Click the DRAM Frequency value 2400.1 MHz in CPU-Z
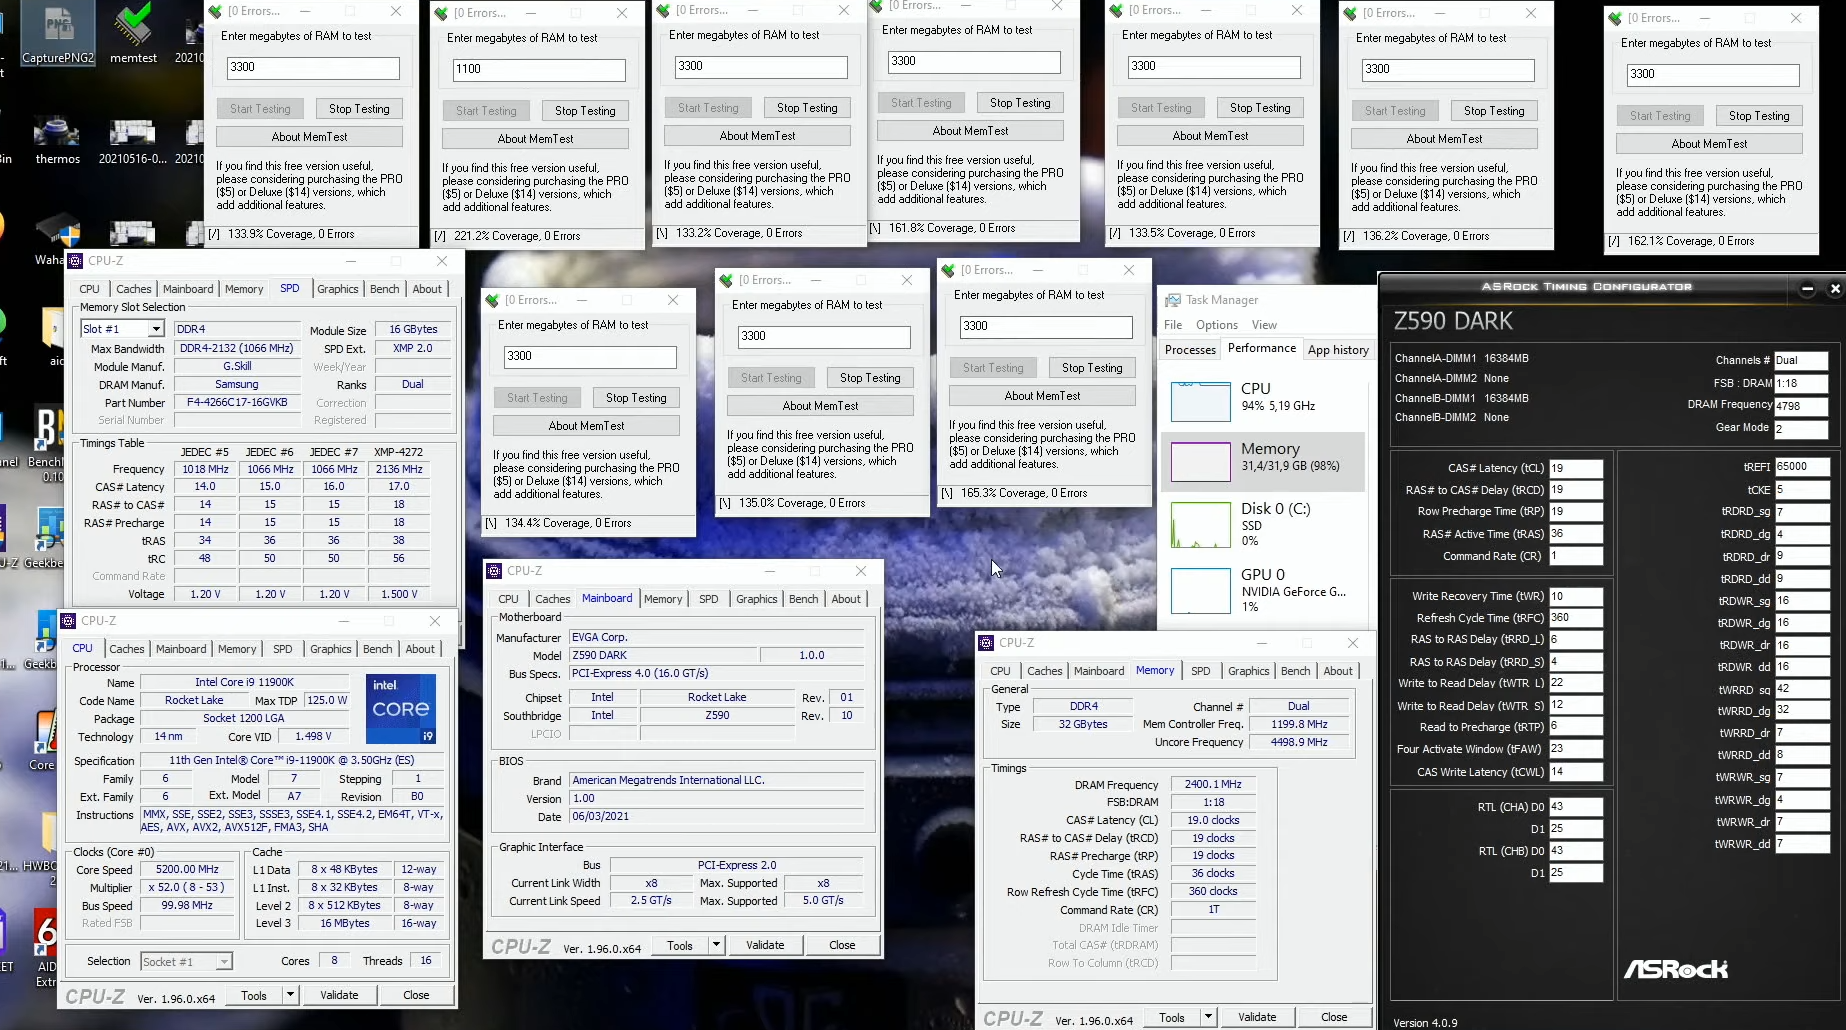The width and height of the screenshot is (1846, 1030). [1213, 785]
